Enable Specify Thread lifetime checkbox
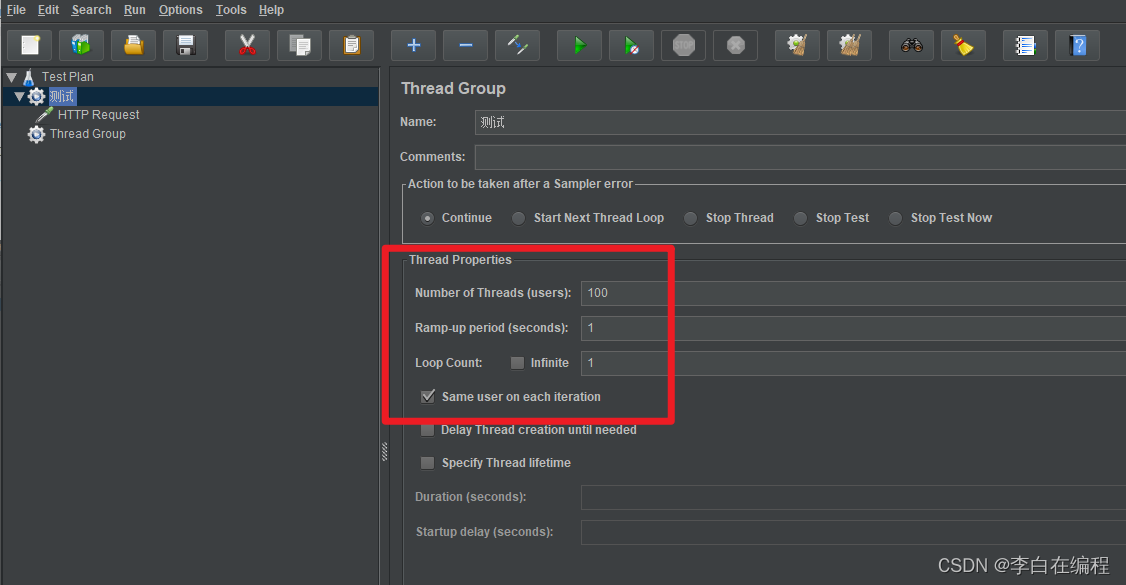This screenshot has width=1126, height=585. (x=427, y=463)
